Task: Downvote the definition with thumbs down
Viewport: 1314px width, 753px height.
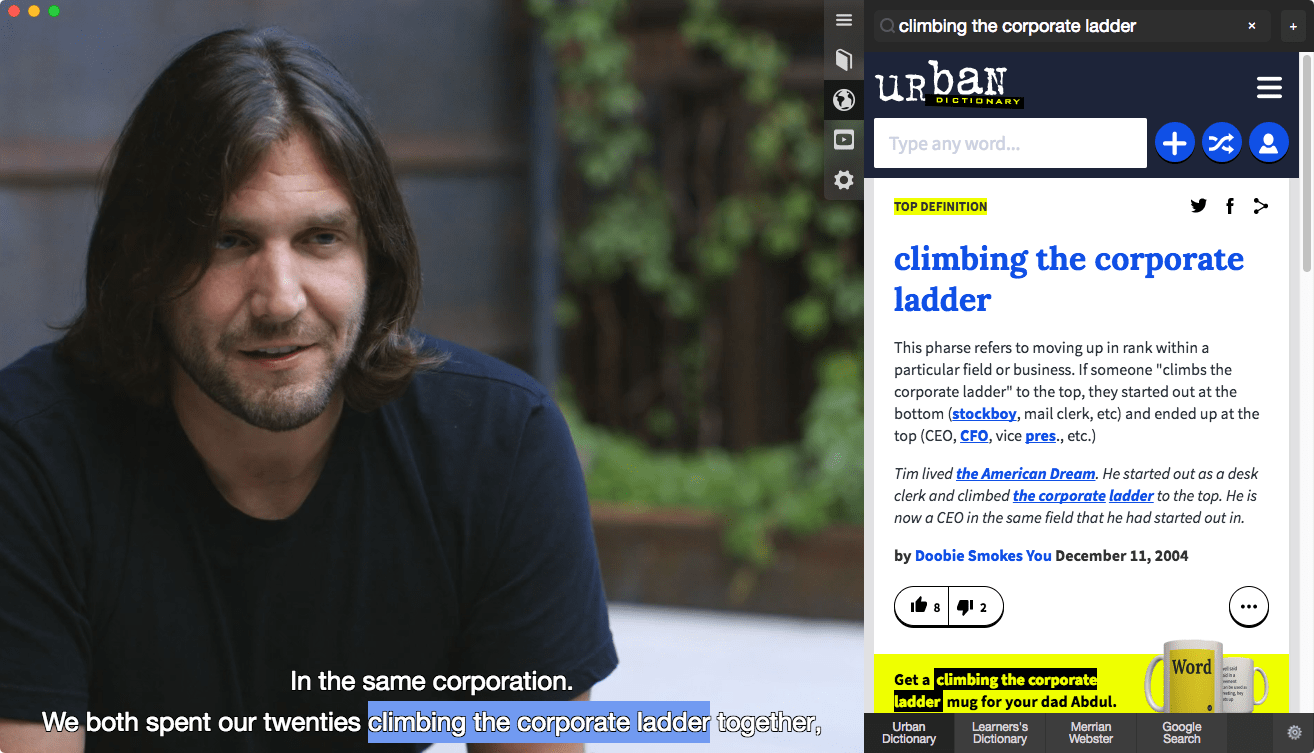Action: click(x=974, y=606)
